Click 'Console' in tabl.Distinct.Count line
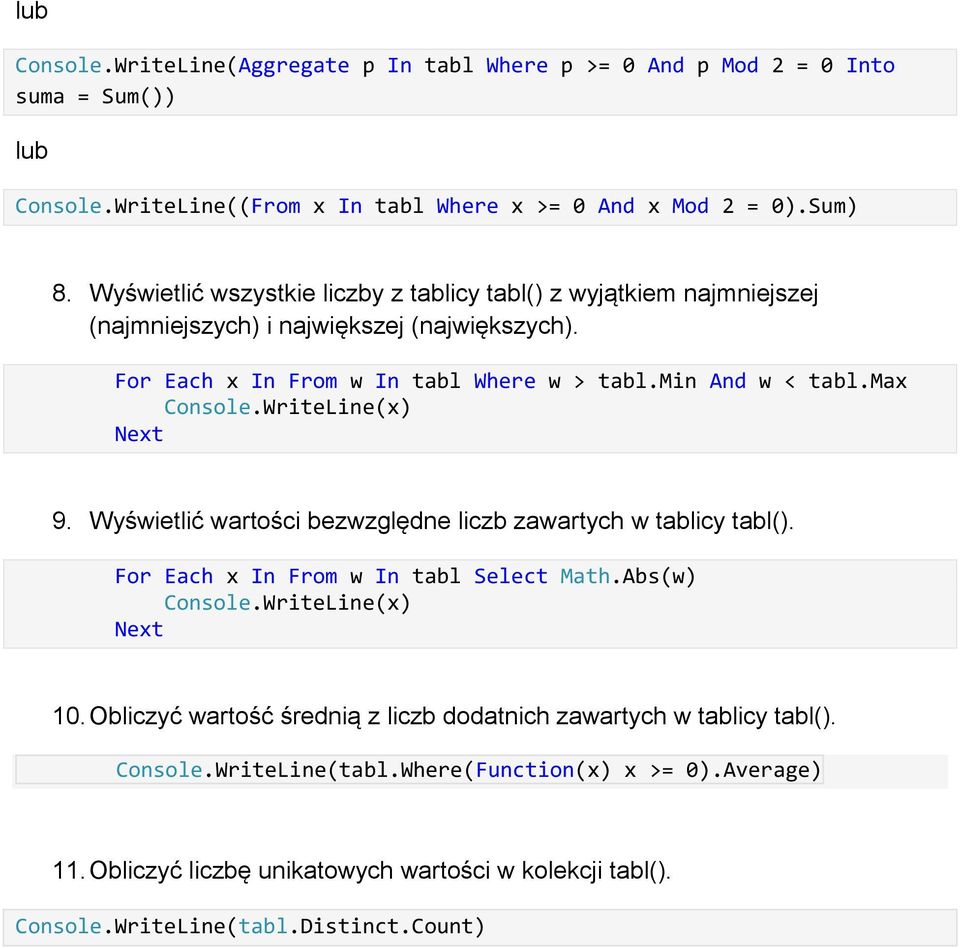Screen dimensions: 960x948 tap(58, 926)
